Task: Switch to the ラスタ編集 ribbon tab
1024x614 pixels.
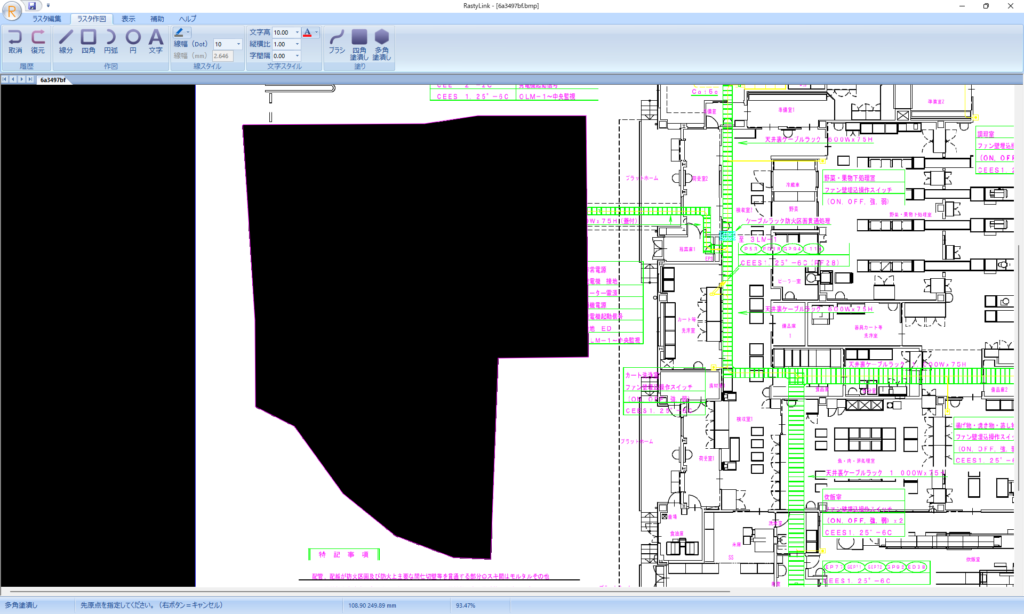Action: click(46, 19)
